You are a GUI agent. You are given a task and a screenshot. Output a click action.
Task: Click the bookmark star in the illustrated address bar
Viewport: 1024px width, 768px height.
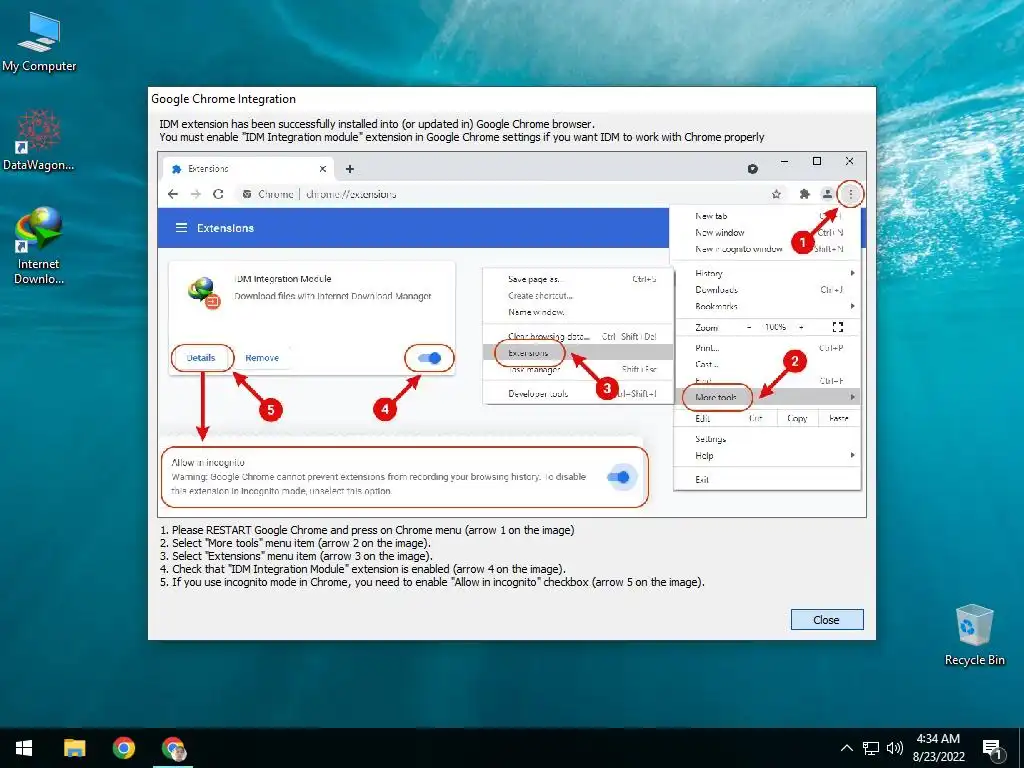[x=776, y=194]
